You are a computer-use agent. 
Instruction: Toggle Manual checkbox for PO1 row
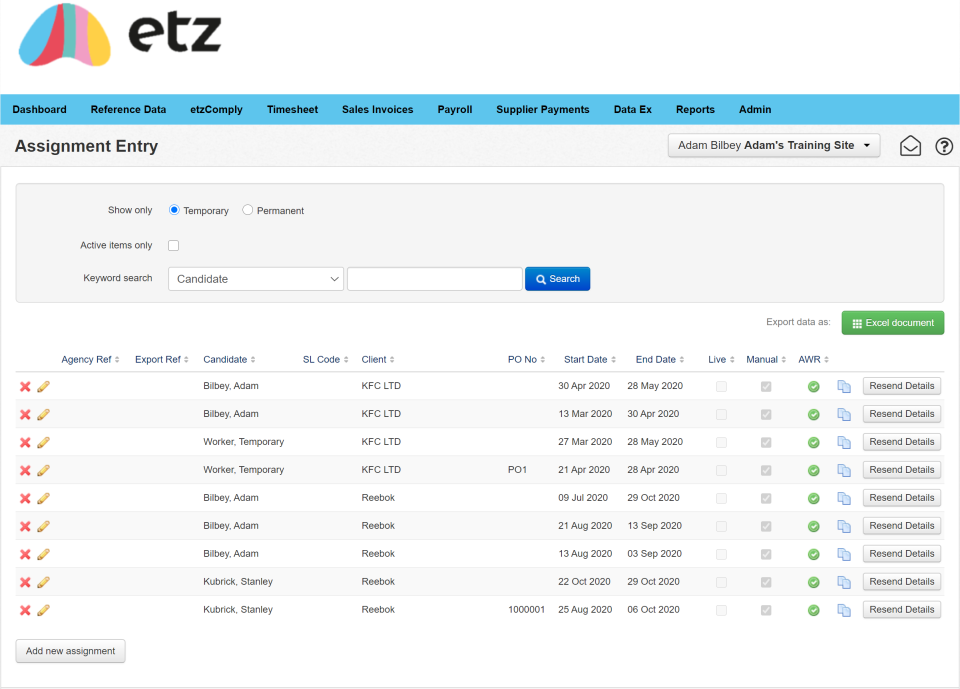[x=766, y=470]
